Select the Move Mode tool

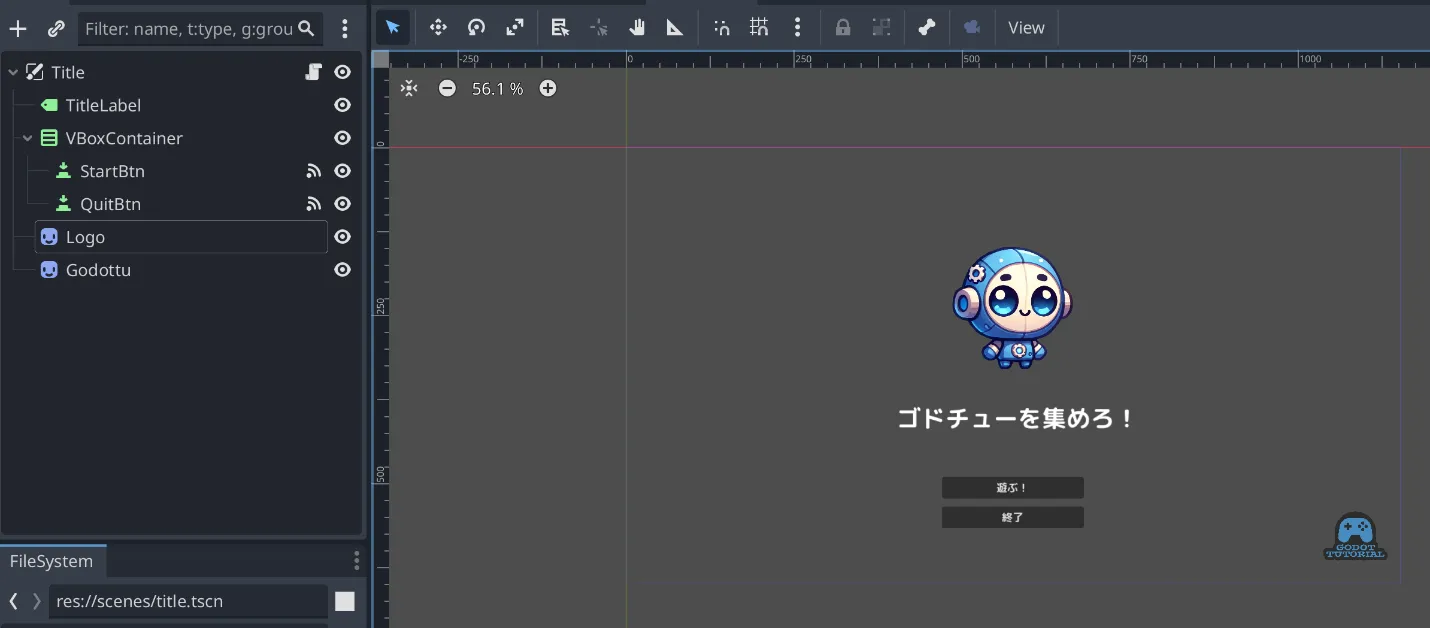tap(438, 28)
